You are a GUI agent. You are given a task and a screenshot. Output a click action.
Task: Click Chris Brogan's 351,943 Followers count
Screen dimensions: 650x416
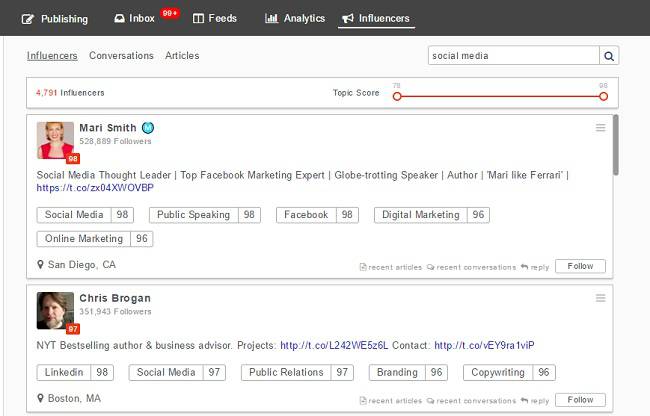(115, 312)
